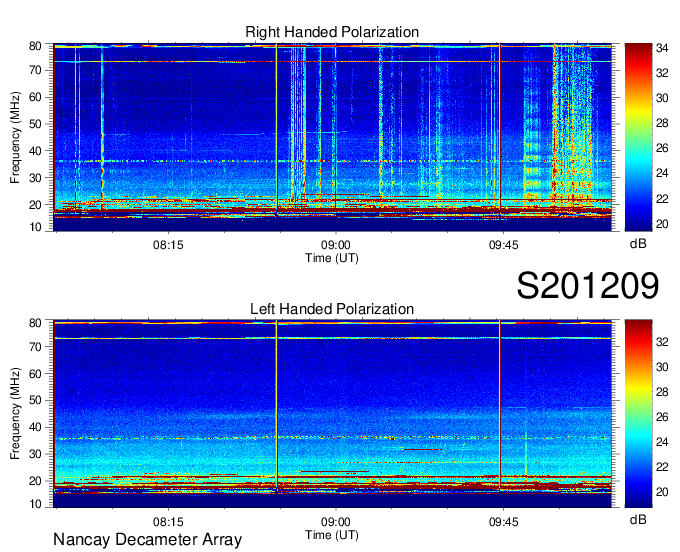Click the "50" frequency tick of Right Handed plot

pyautogui.click(x=35, y=124)
